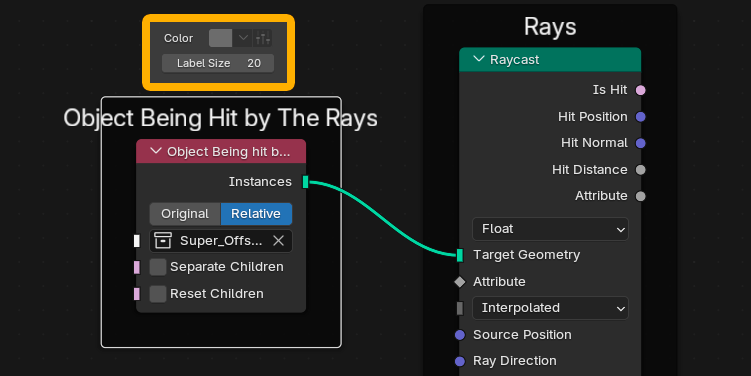
Task: Select the Original transform space option
Action: coord(185,214)
